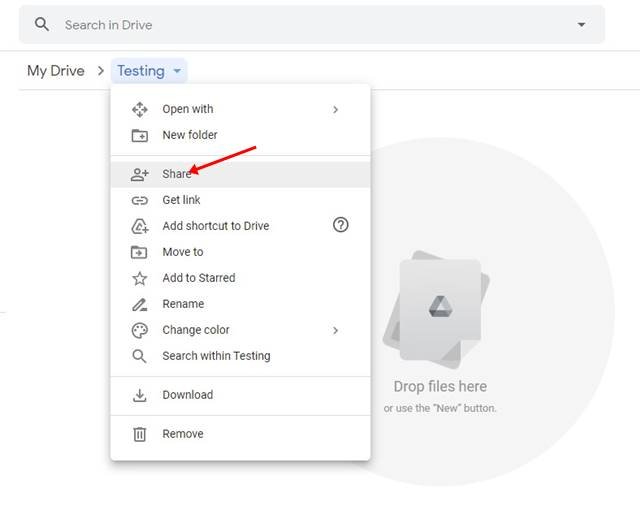
Task: Go to My Drive breadcrumb
Action: click(56, 71)
